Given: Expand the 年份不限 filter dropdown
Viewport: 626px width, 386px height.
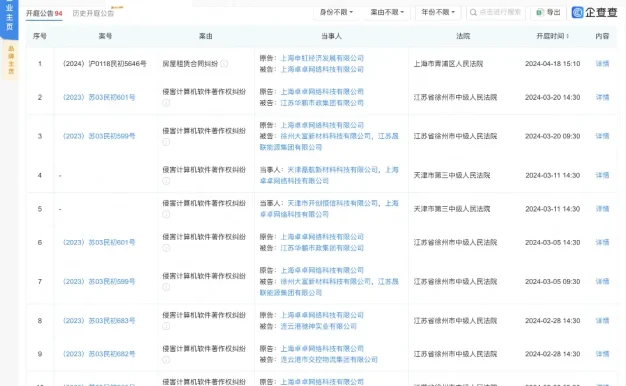Looking at the screenshot, I should pos(438,12).
